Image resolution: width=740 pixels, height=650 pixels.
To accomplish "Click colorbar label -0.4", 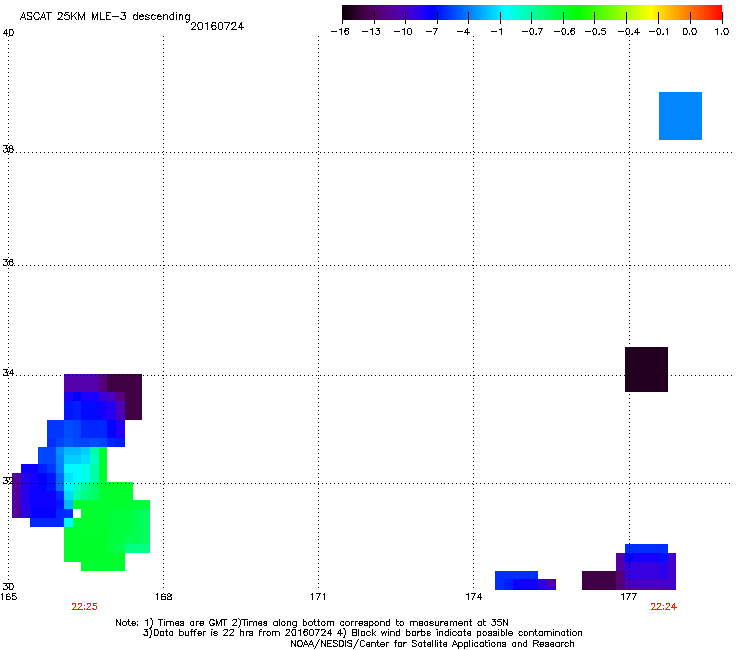I will tap(629, 32).
